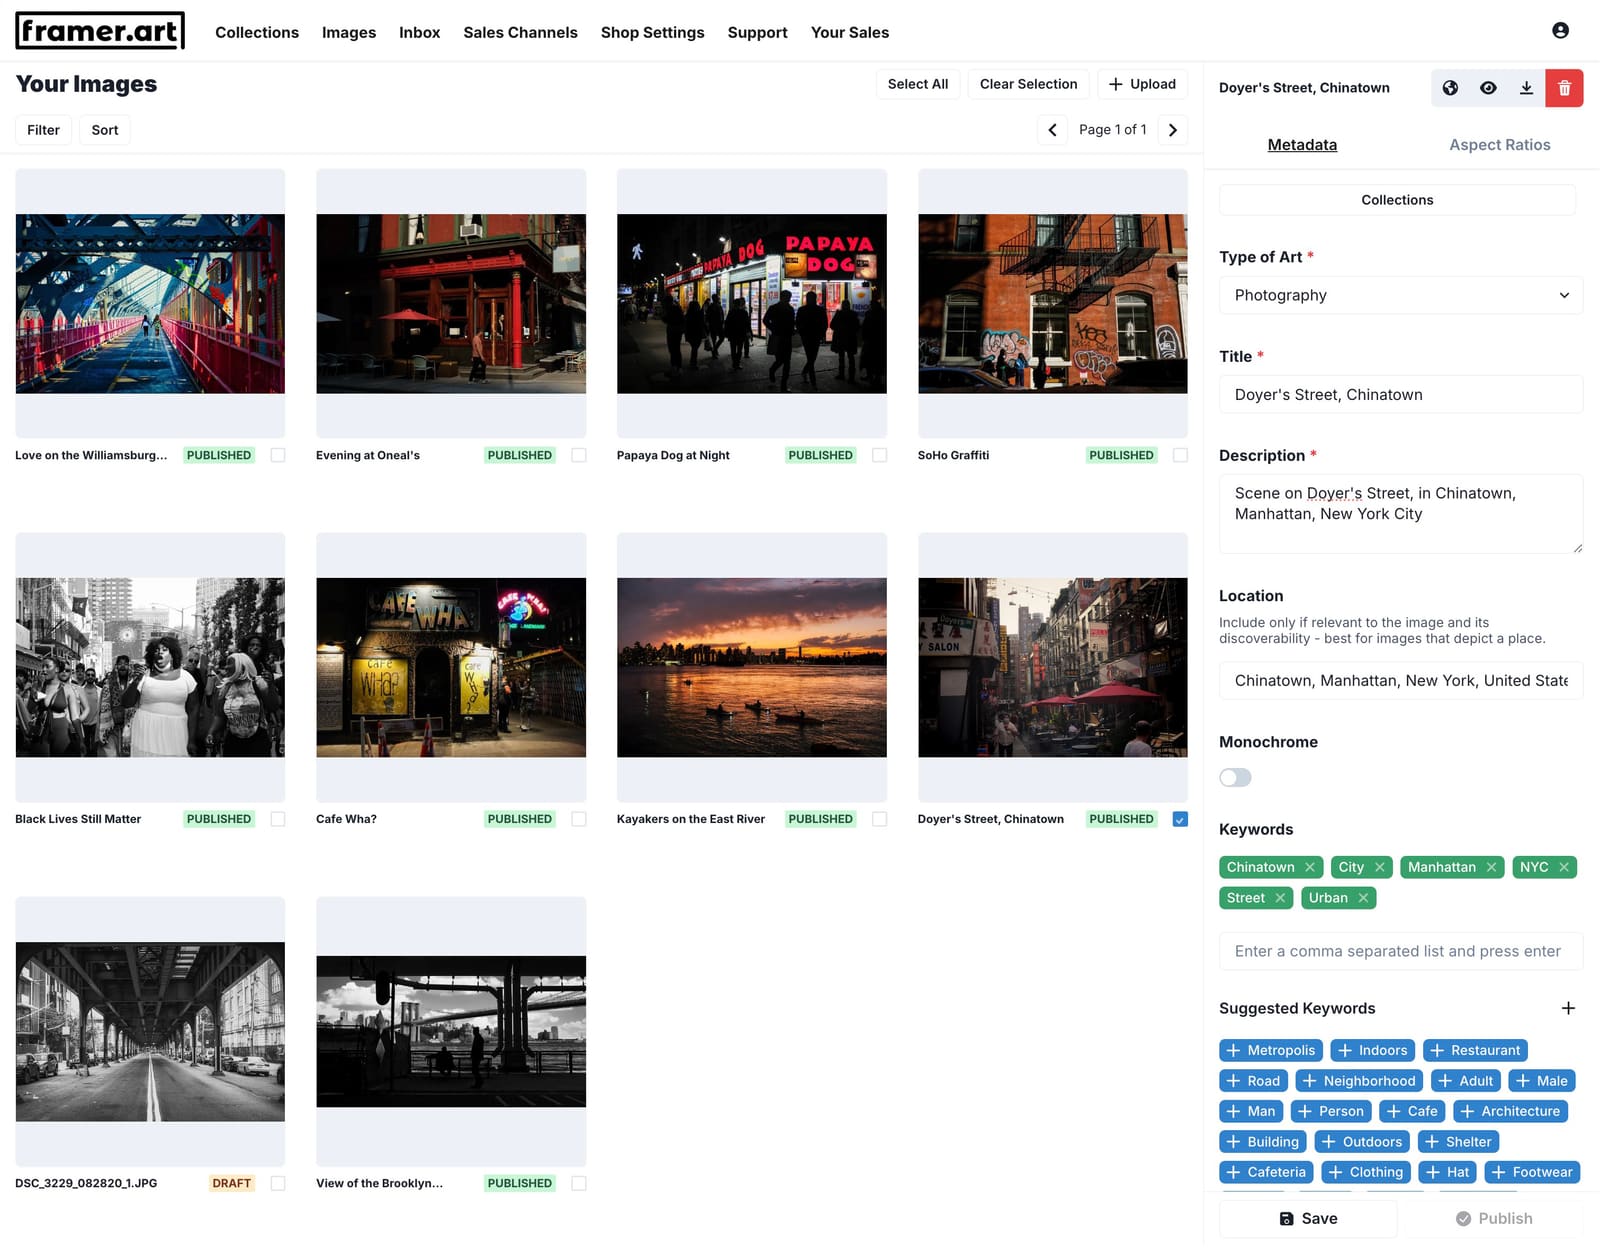Click the Title input field
The height and width of the screenshot is (1250, 1600).
(1400, 394)
